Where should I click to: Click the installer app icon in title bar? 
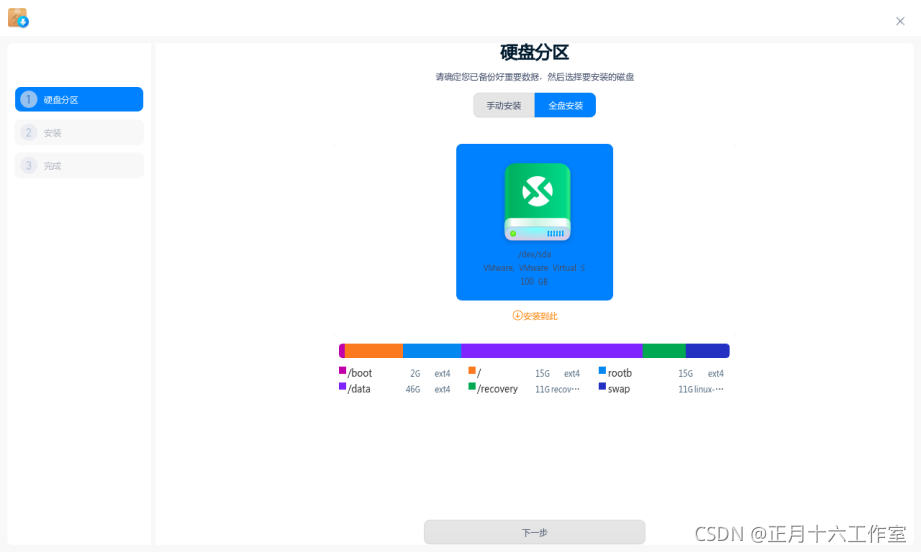coord(18,18)
